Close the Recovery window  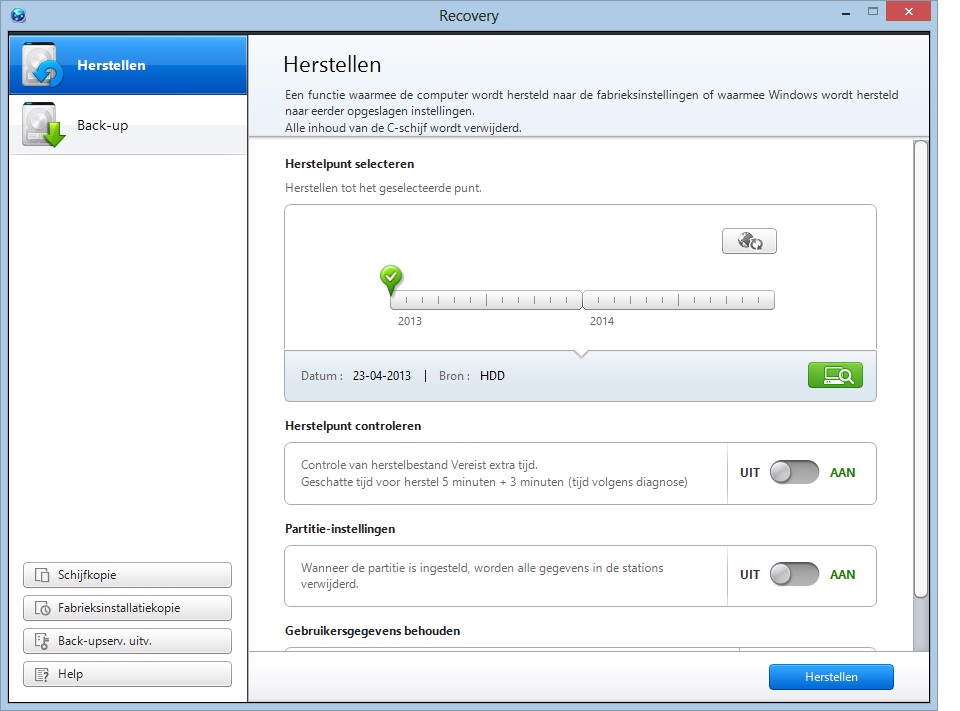pyautogui.click(x=909, y=12)
